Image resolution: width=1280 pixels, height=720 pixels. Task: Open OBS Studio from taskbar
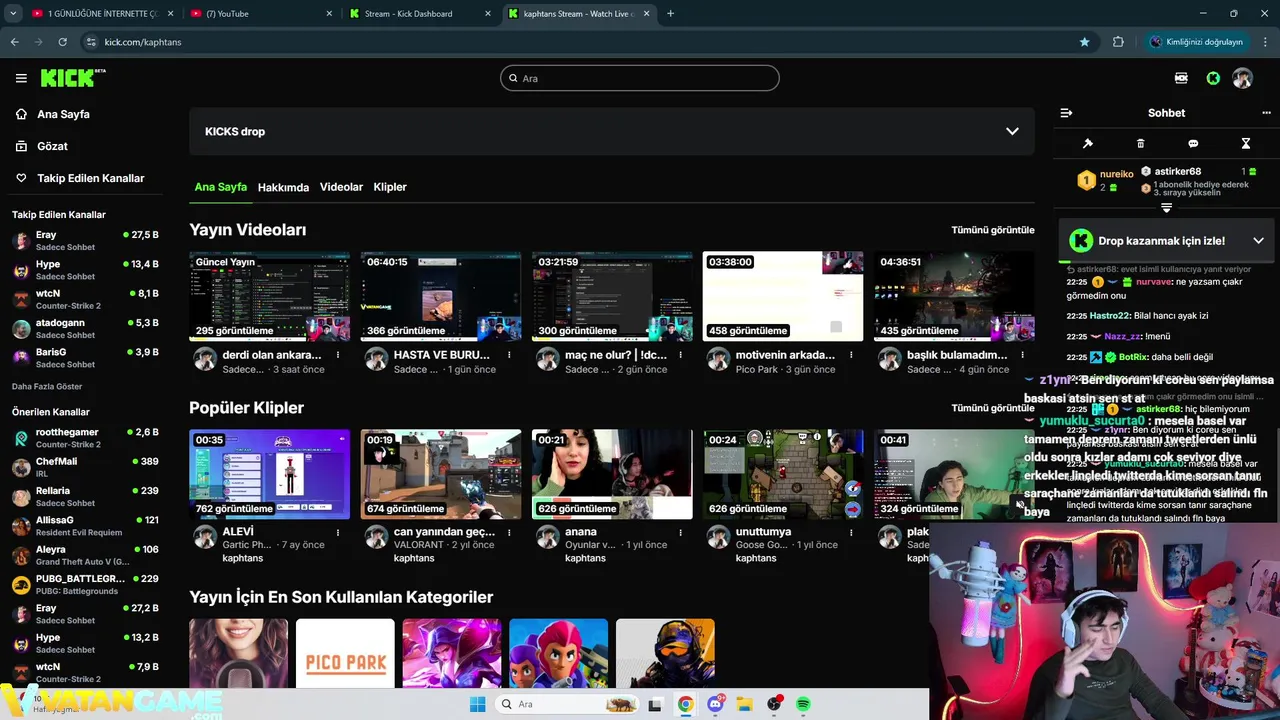[774, 704]
